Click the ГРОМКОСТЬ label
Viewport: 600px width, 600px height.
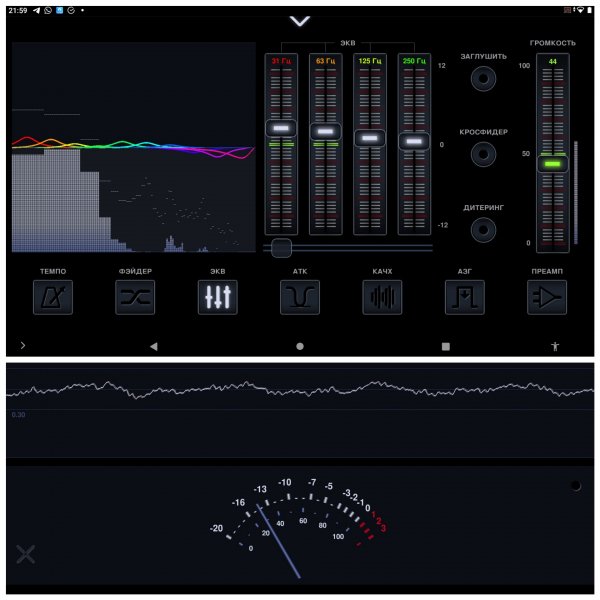(553, 43)
